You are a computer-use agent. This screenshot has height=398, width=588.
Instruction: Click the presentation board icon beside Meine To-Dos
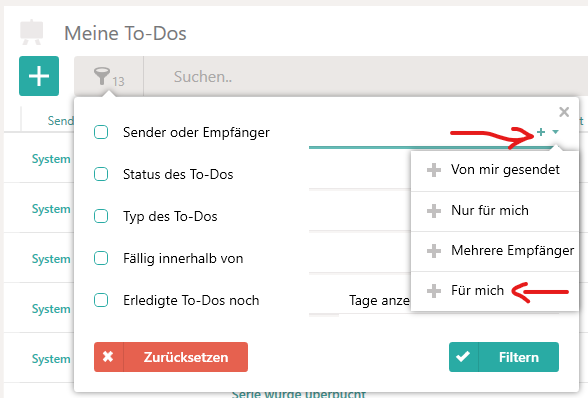click(32, 33)
